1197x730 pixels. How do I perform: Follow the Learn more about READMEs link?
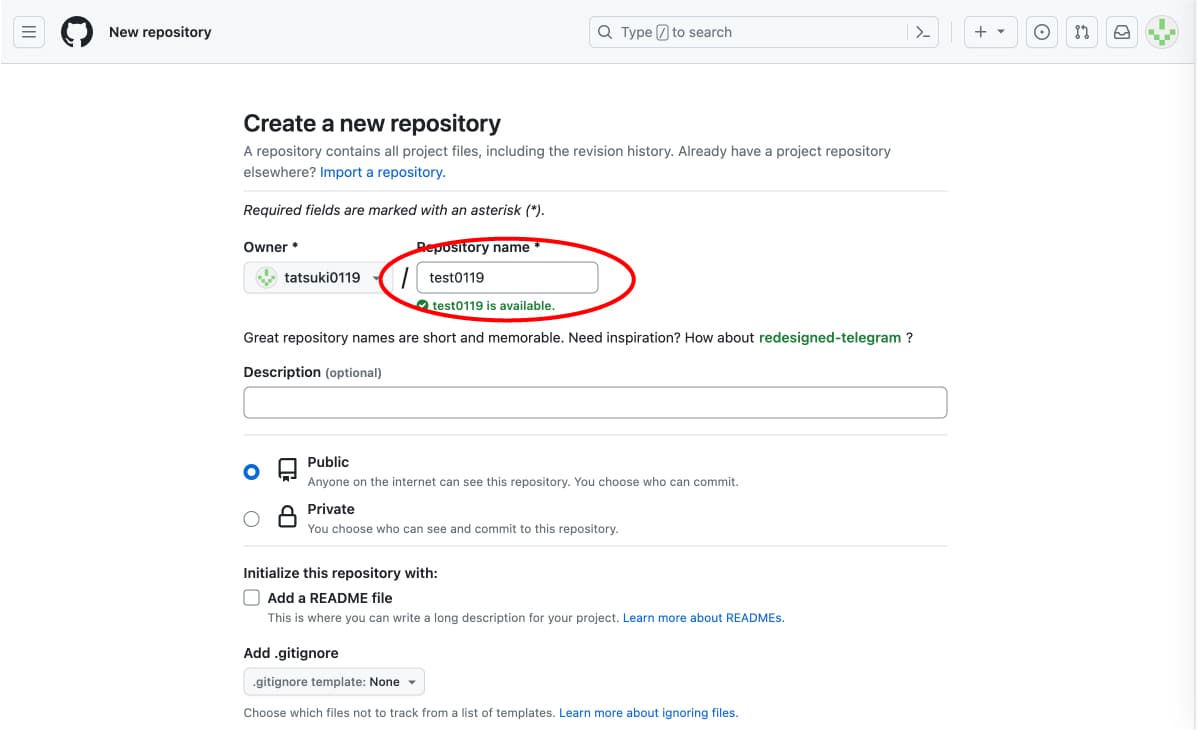pyautogui.click(x=703, y=617)
